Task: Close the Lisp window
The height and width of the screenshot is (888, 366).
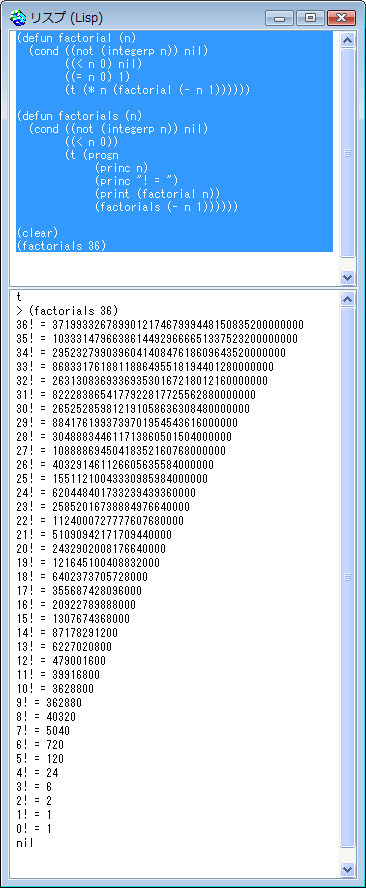Action: coord(342,18)
